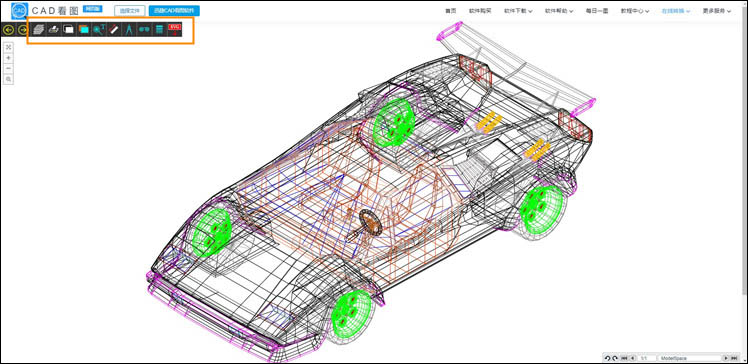The image size is (748, 364).
Task: Click the white select file button
Action: [130, 10]
